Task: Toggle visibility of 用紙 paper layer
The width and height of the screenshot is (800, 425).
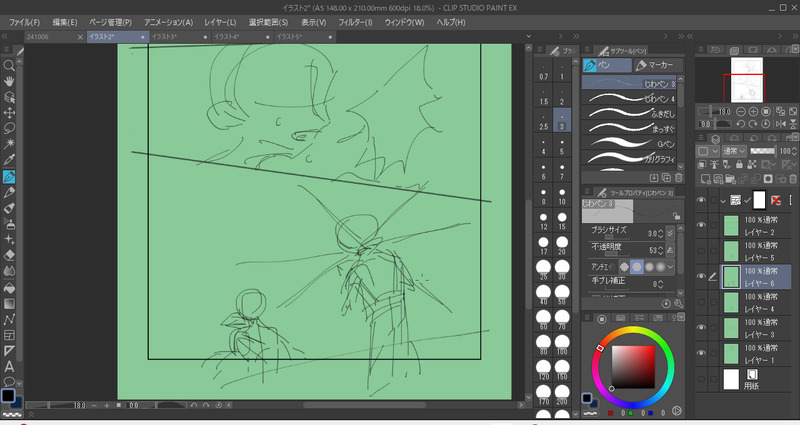Action: (x=701, y=379)
